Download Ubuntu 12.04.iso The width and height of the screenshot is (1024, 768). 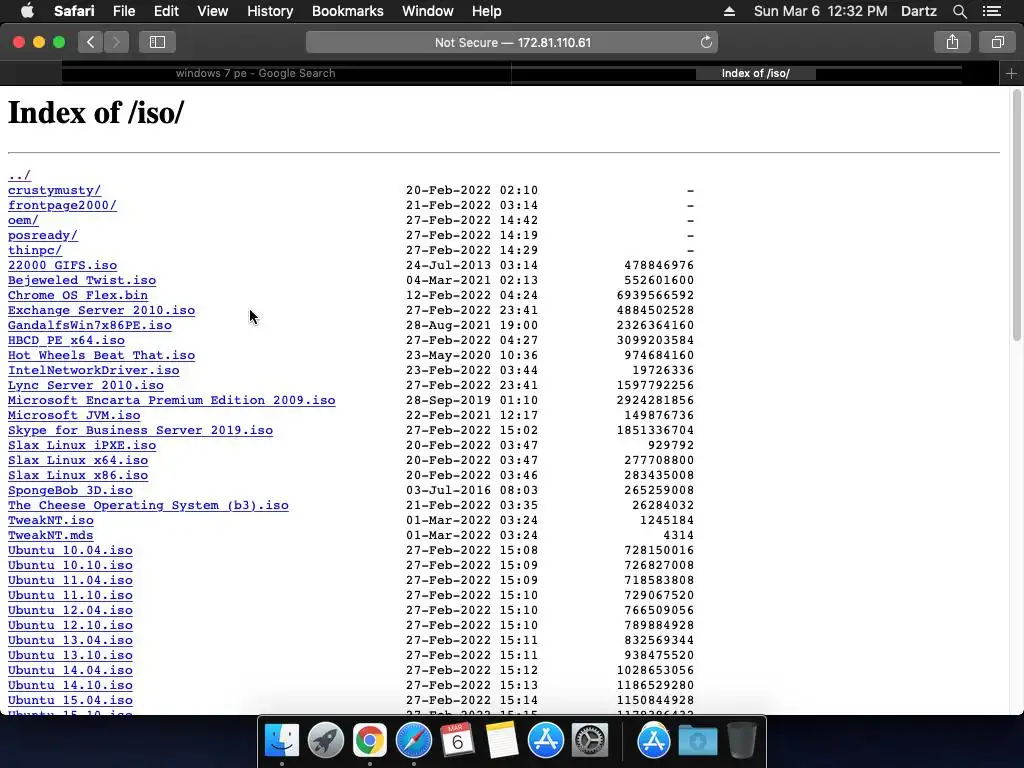tap(70, 611)
